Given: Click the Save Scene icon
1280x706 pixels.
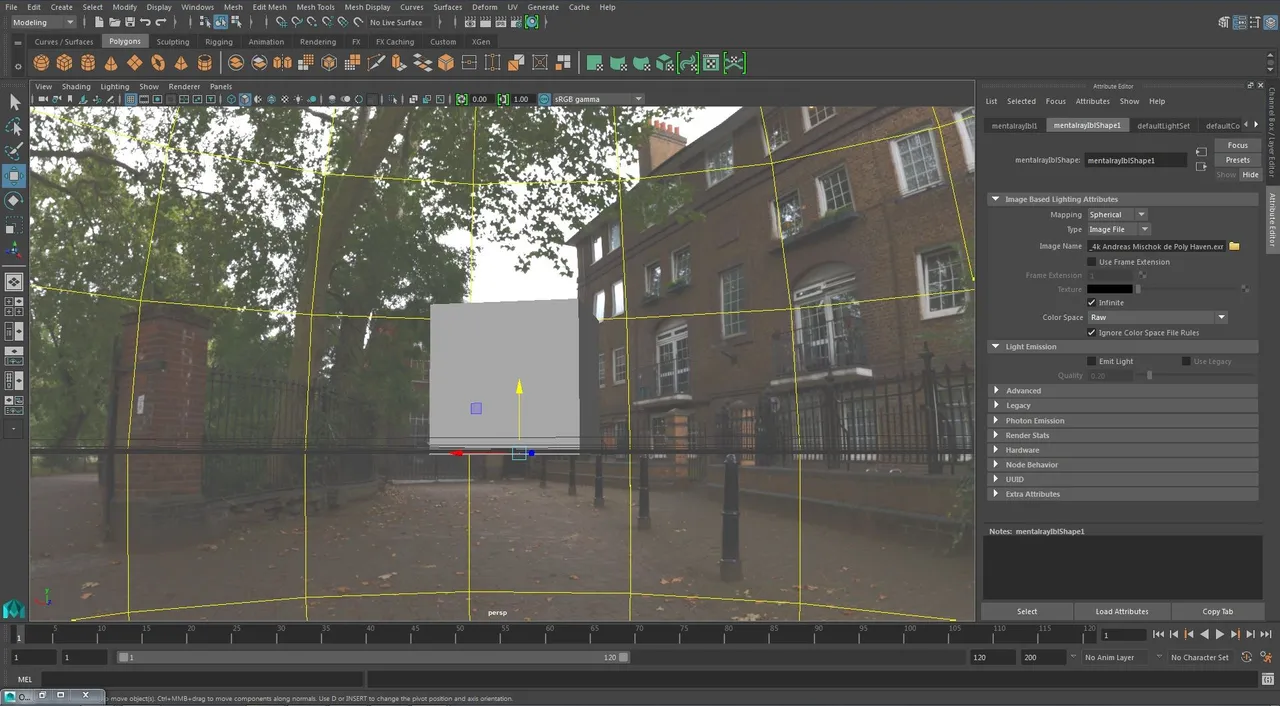Looking at the screenshot, I should point(130,22).
